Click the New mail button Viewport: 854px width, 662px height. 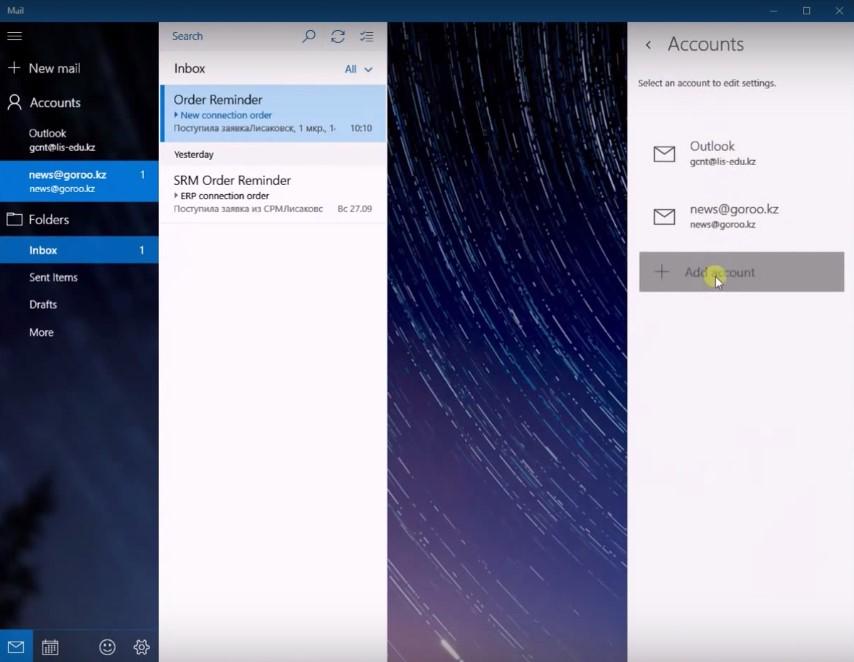44,68
